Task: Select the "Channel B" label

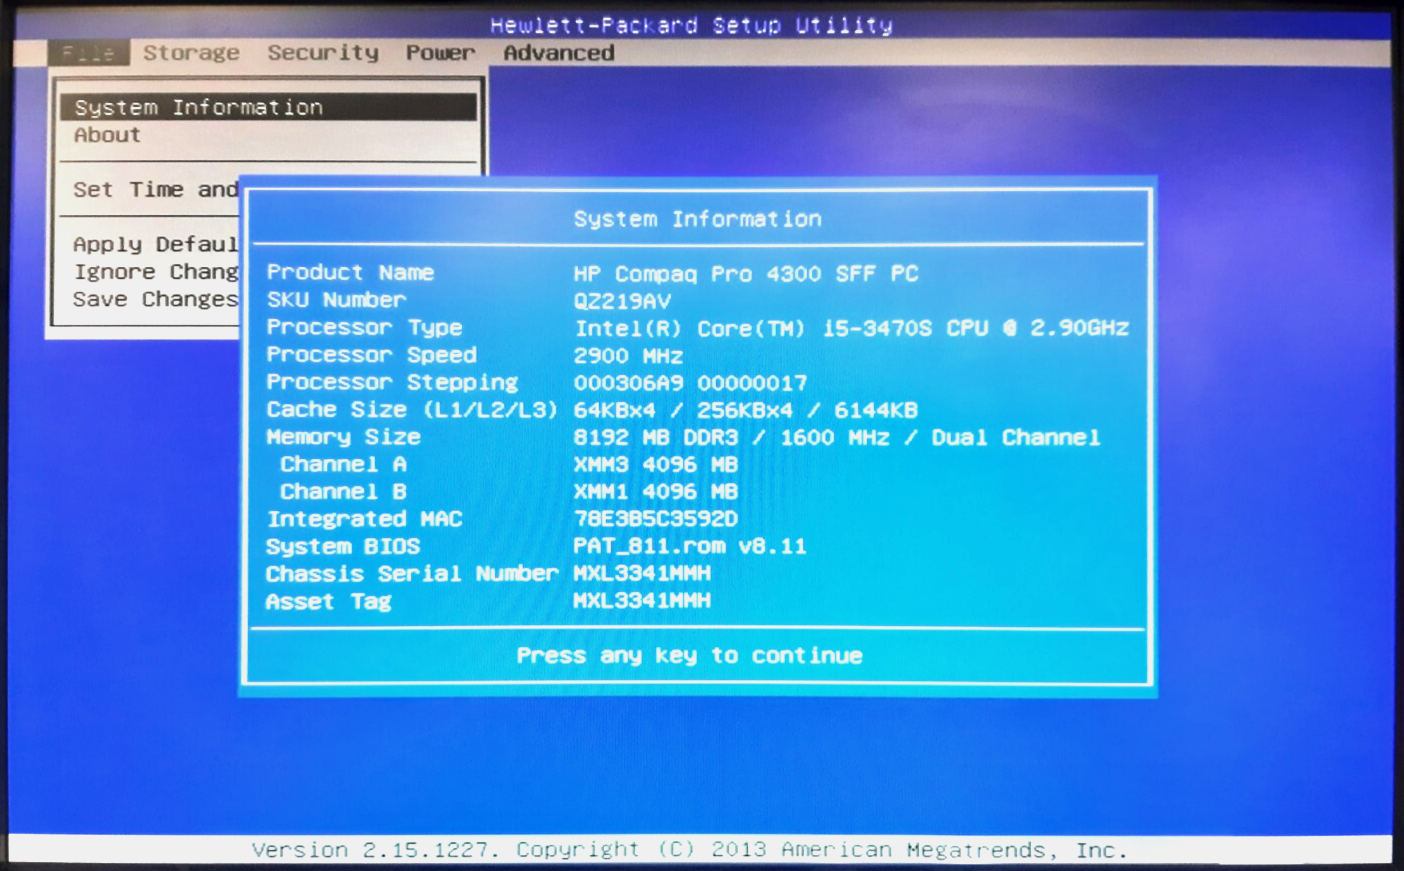Action: tap(343, 492)
